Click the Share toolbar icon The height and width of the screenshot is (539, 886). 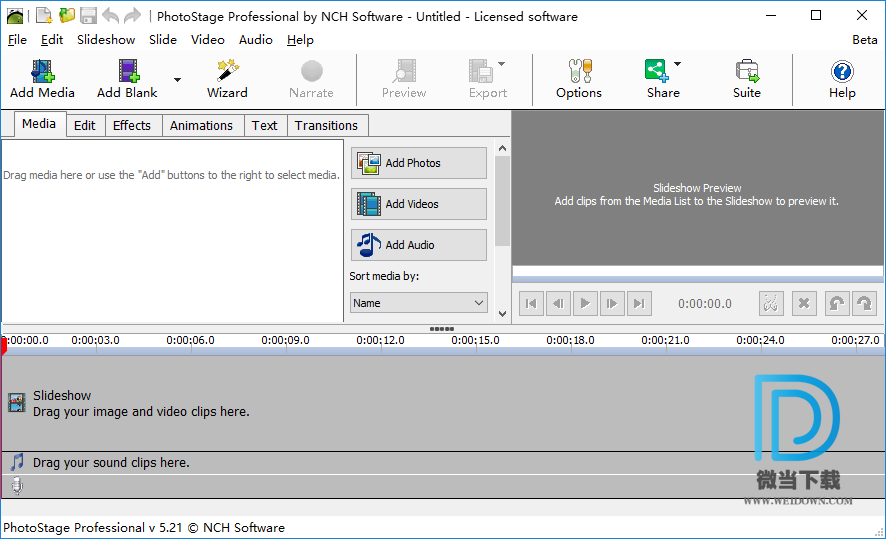pos(657,72)
